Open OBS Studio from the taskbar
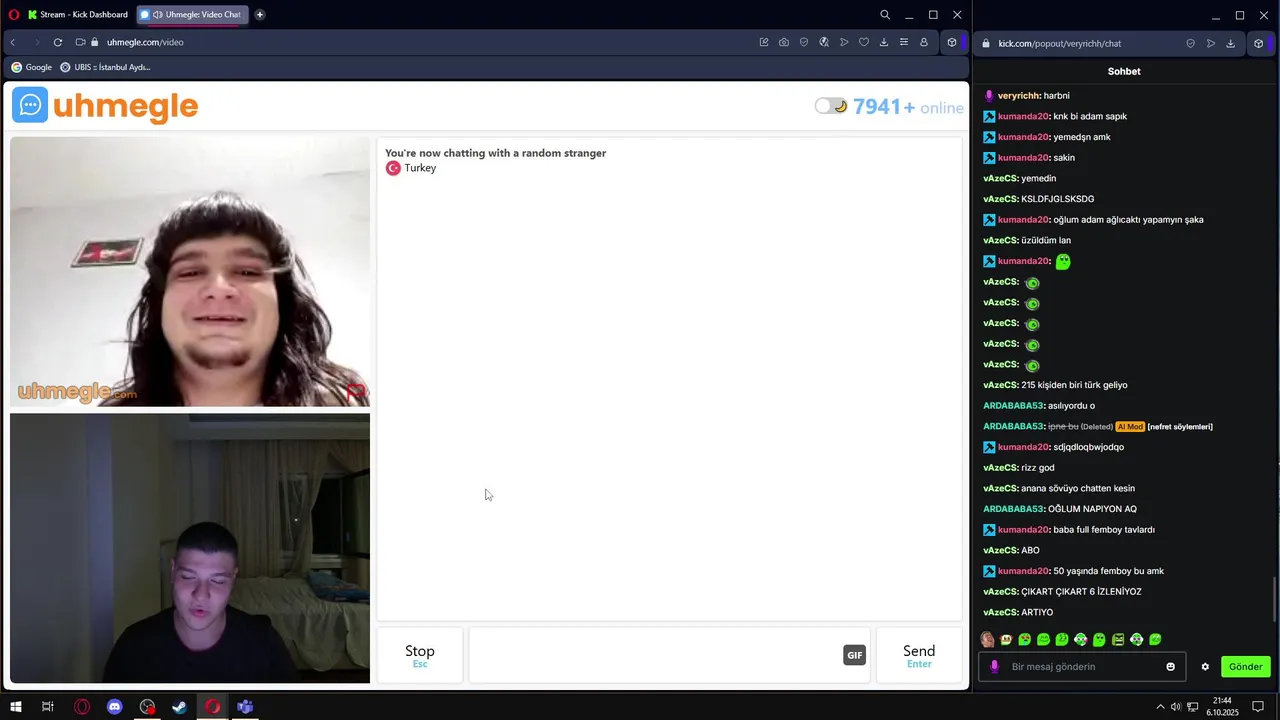The height and width of the screenshot is (720, 1280). [147, 707]
